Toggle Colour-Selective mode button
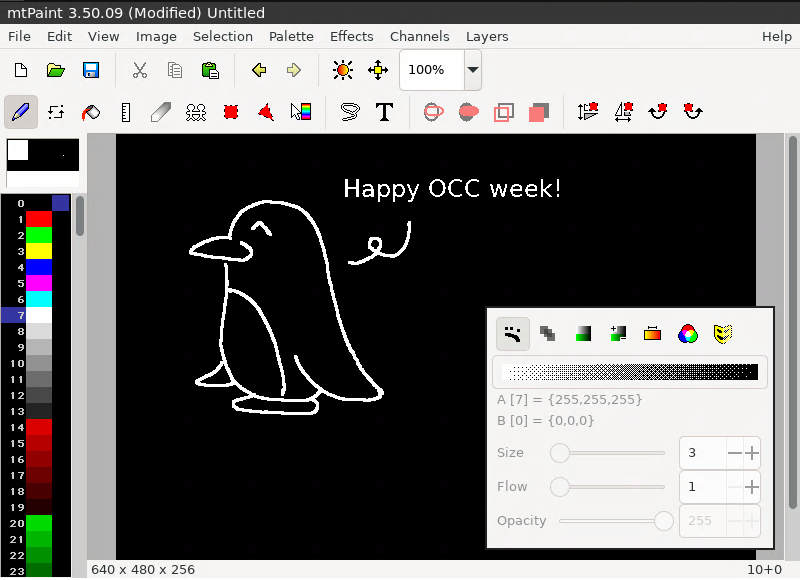 [652, 333]
